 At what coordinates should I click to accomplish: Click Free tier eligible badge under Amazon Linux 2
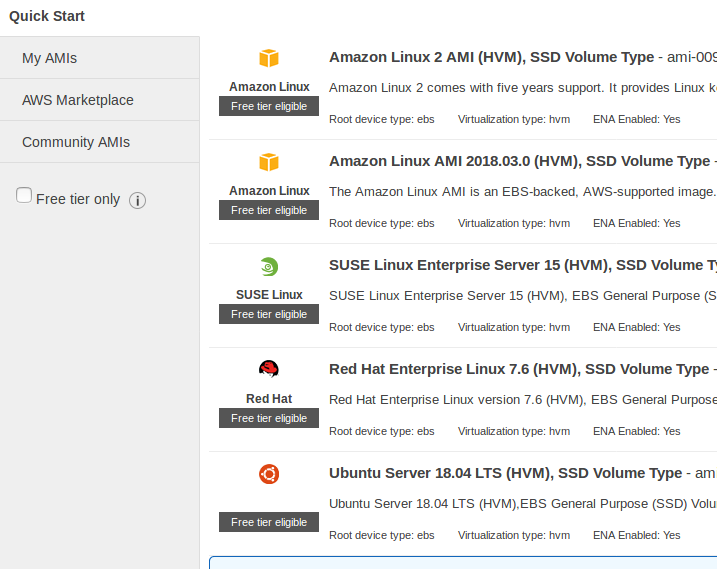click(269, 106)
